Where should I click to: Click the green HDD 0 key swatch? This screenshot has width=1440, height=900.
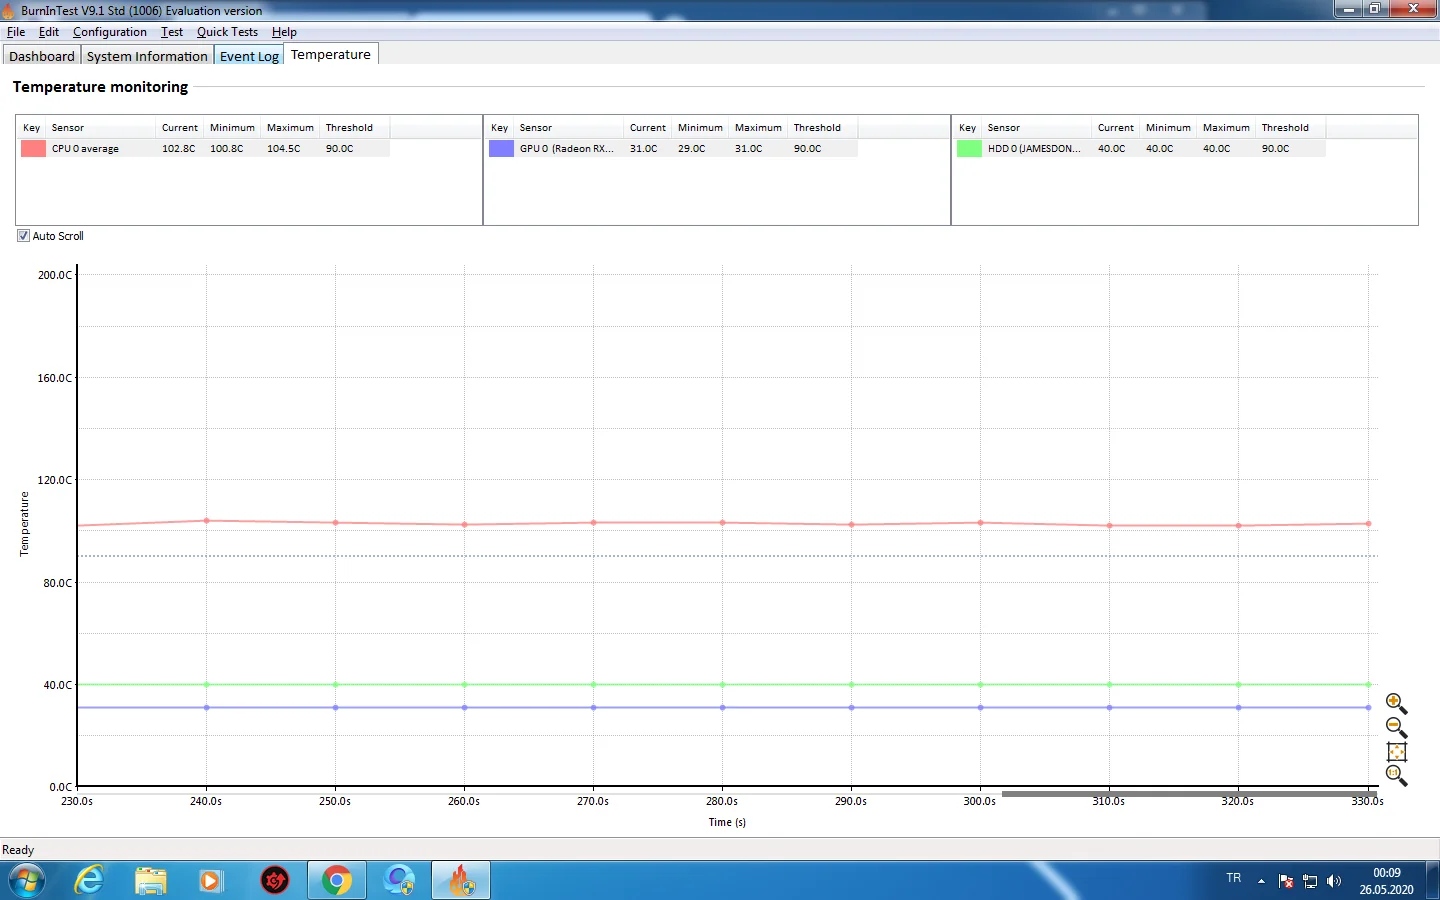(x=969, y=148)
